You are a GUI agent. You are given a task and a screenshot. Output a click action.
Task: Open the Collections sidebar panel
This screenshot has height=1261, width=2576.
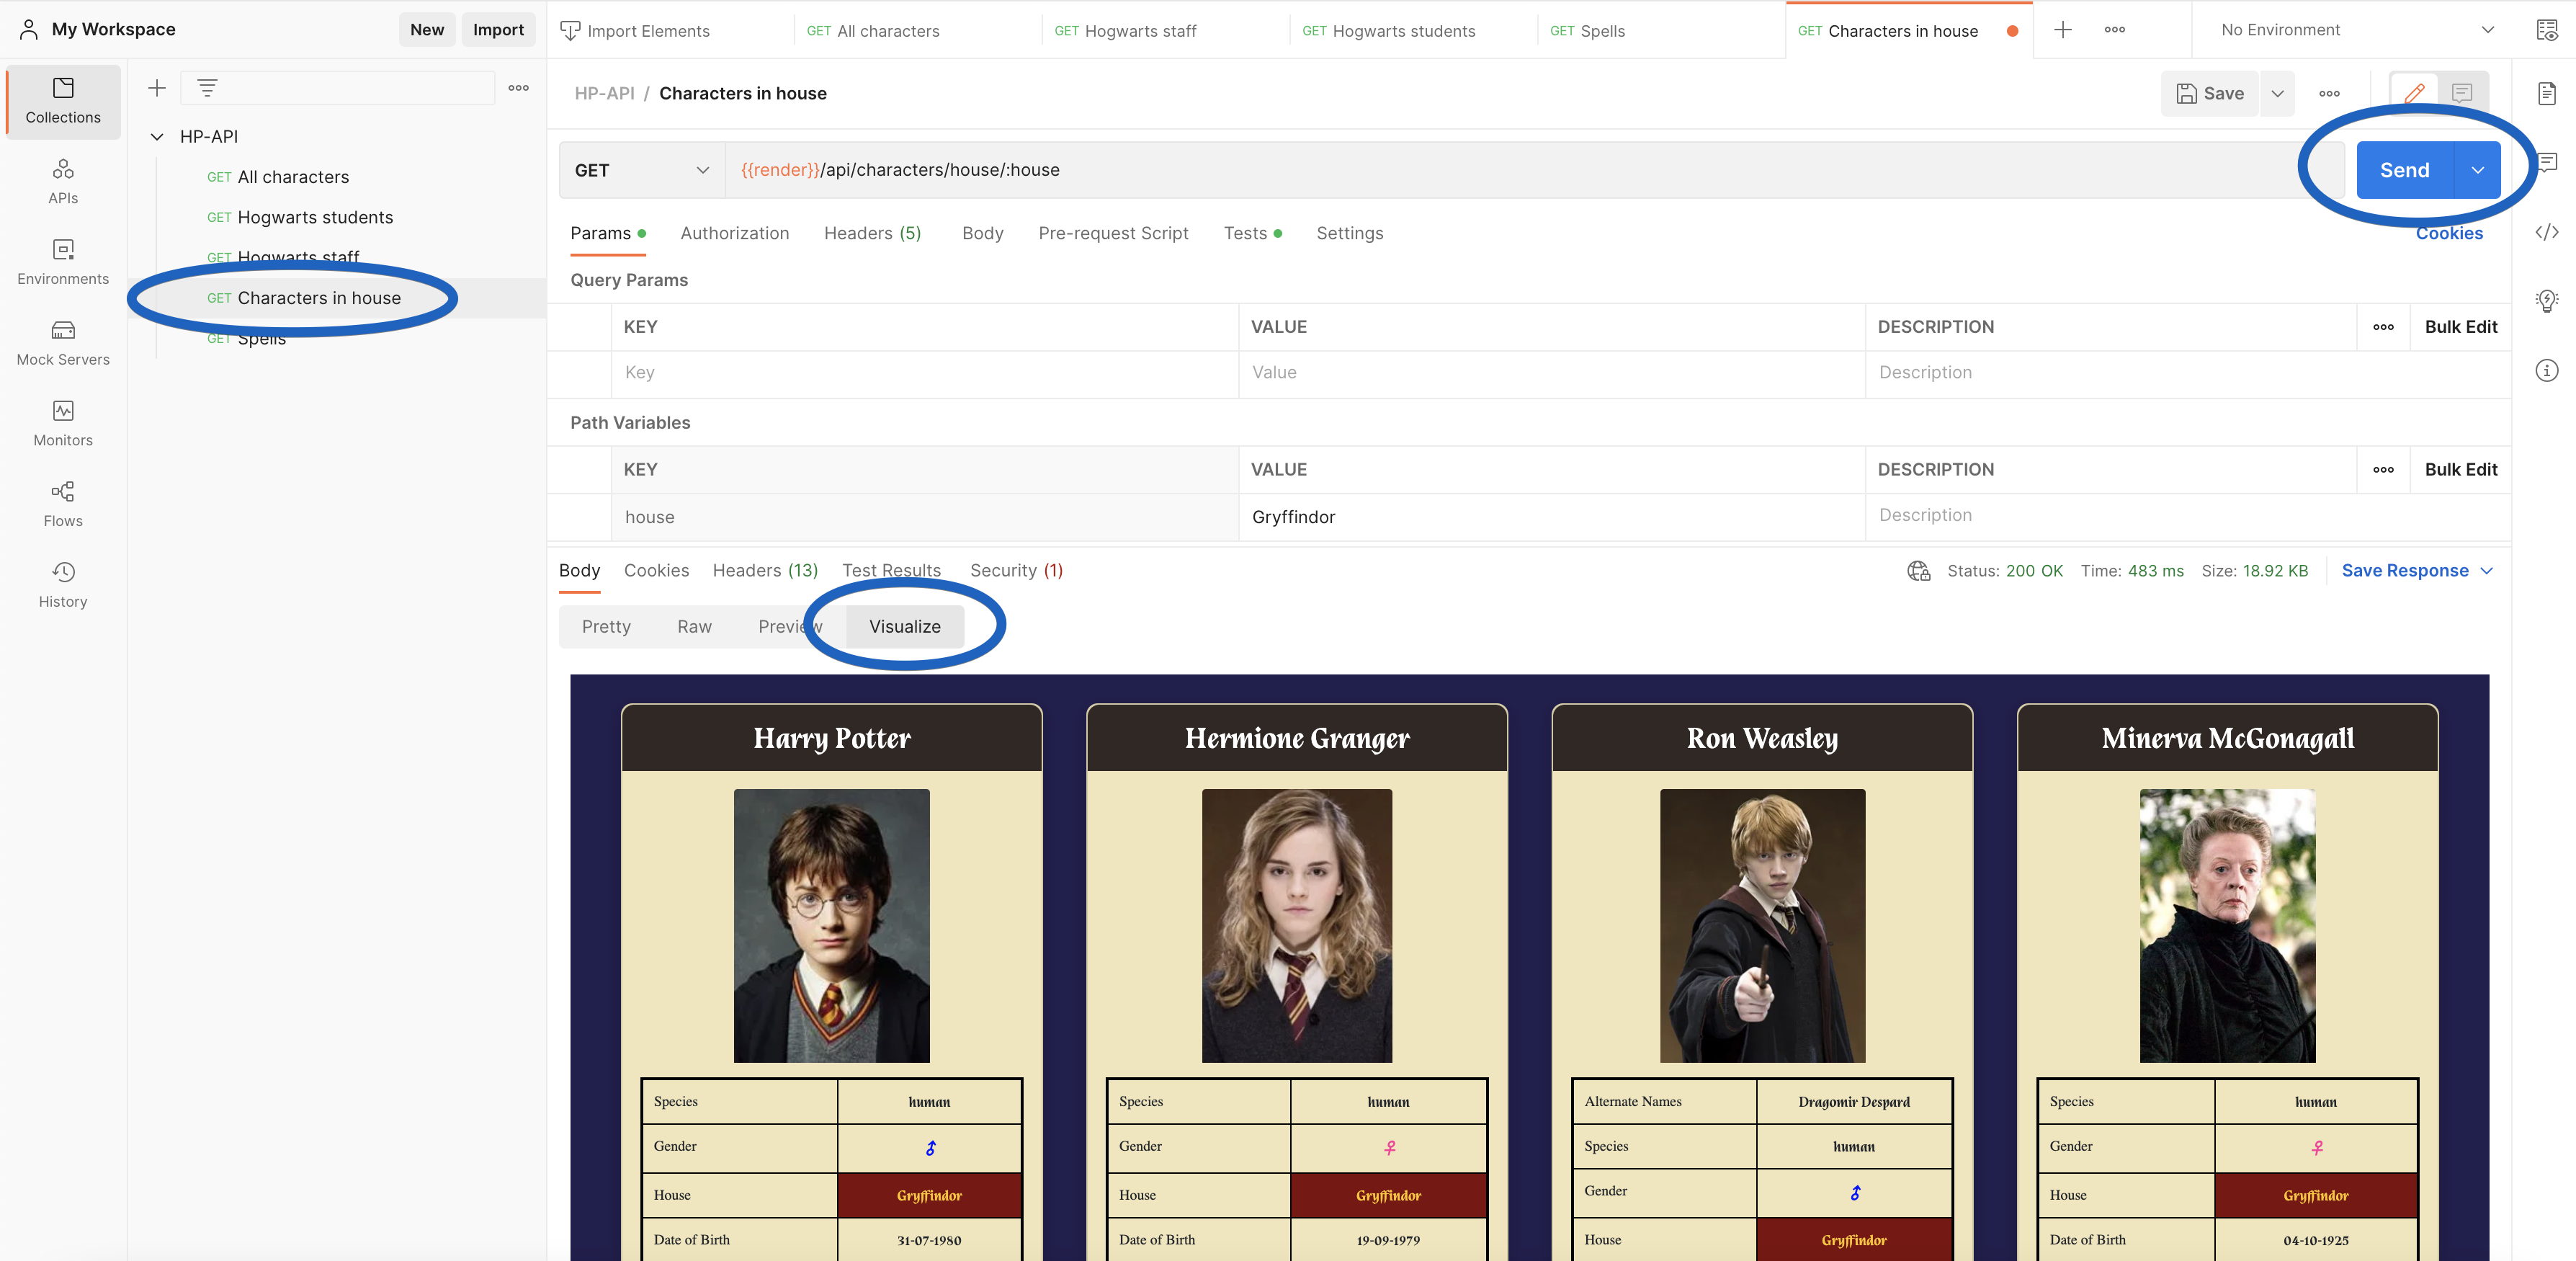63,101
